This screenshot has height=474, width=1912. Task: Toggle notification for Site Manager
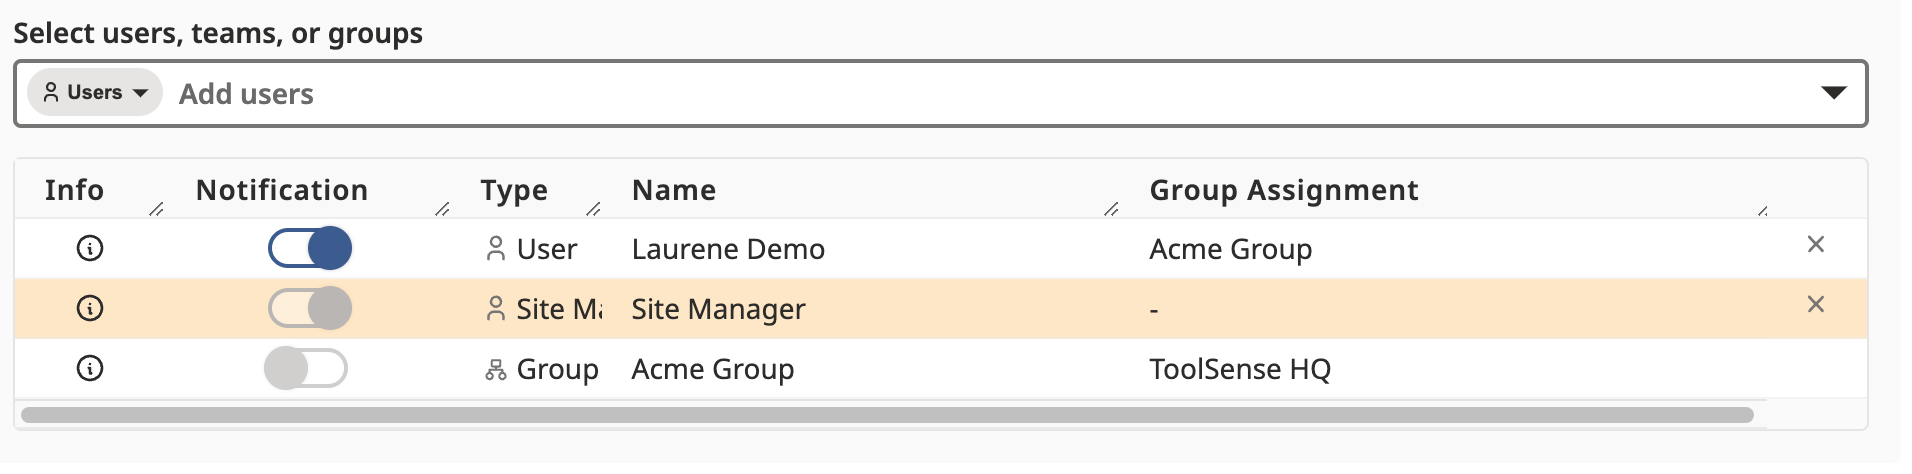tap(310, 308)
